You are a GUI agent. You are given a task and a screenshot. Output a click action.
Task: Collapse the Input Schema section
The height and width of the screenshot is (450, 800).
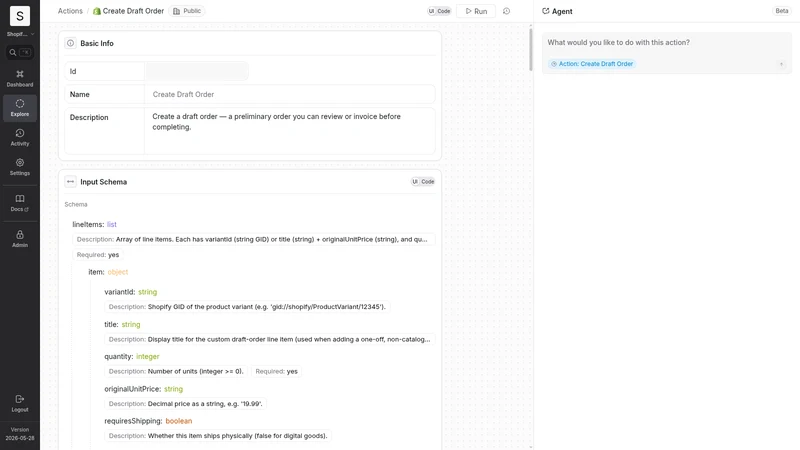tap(70, 182)
